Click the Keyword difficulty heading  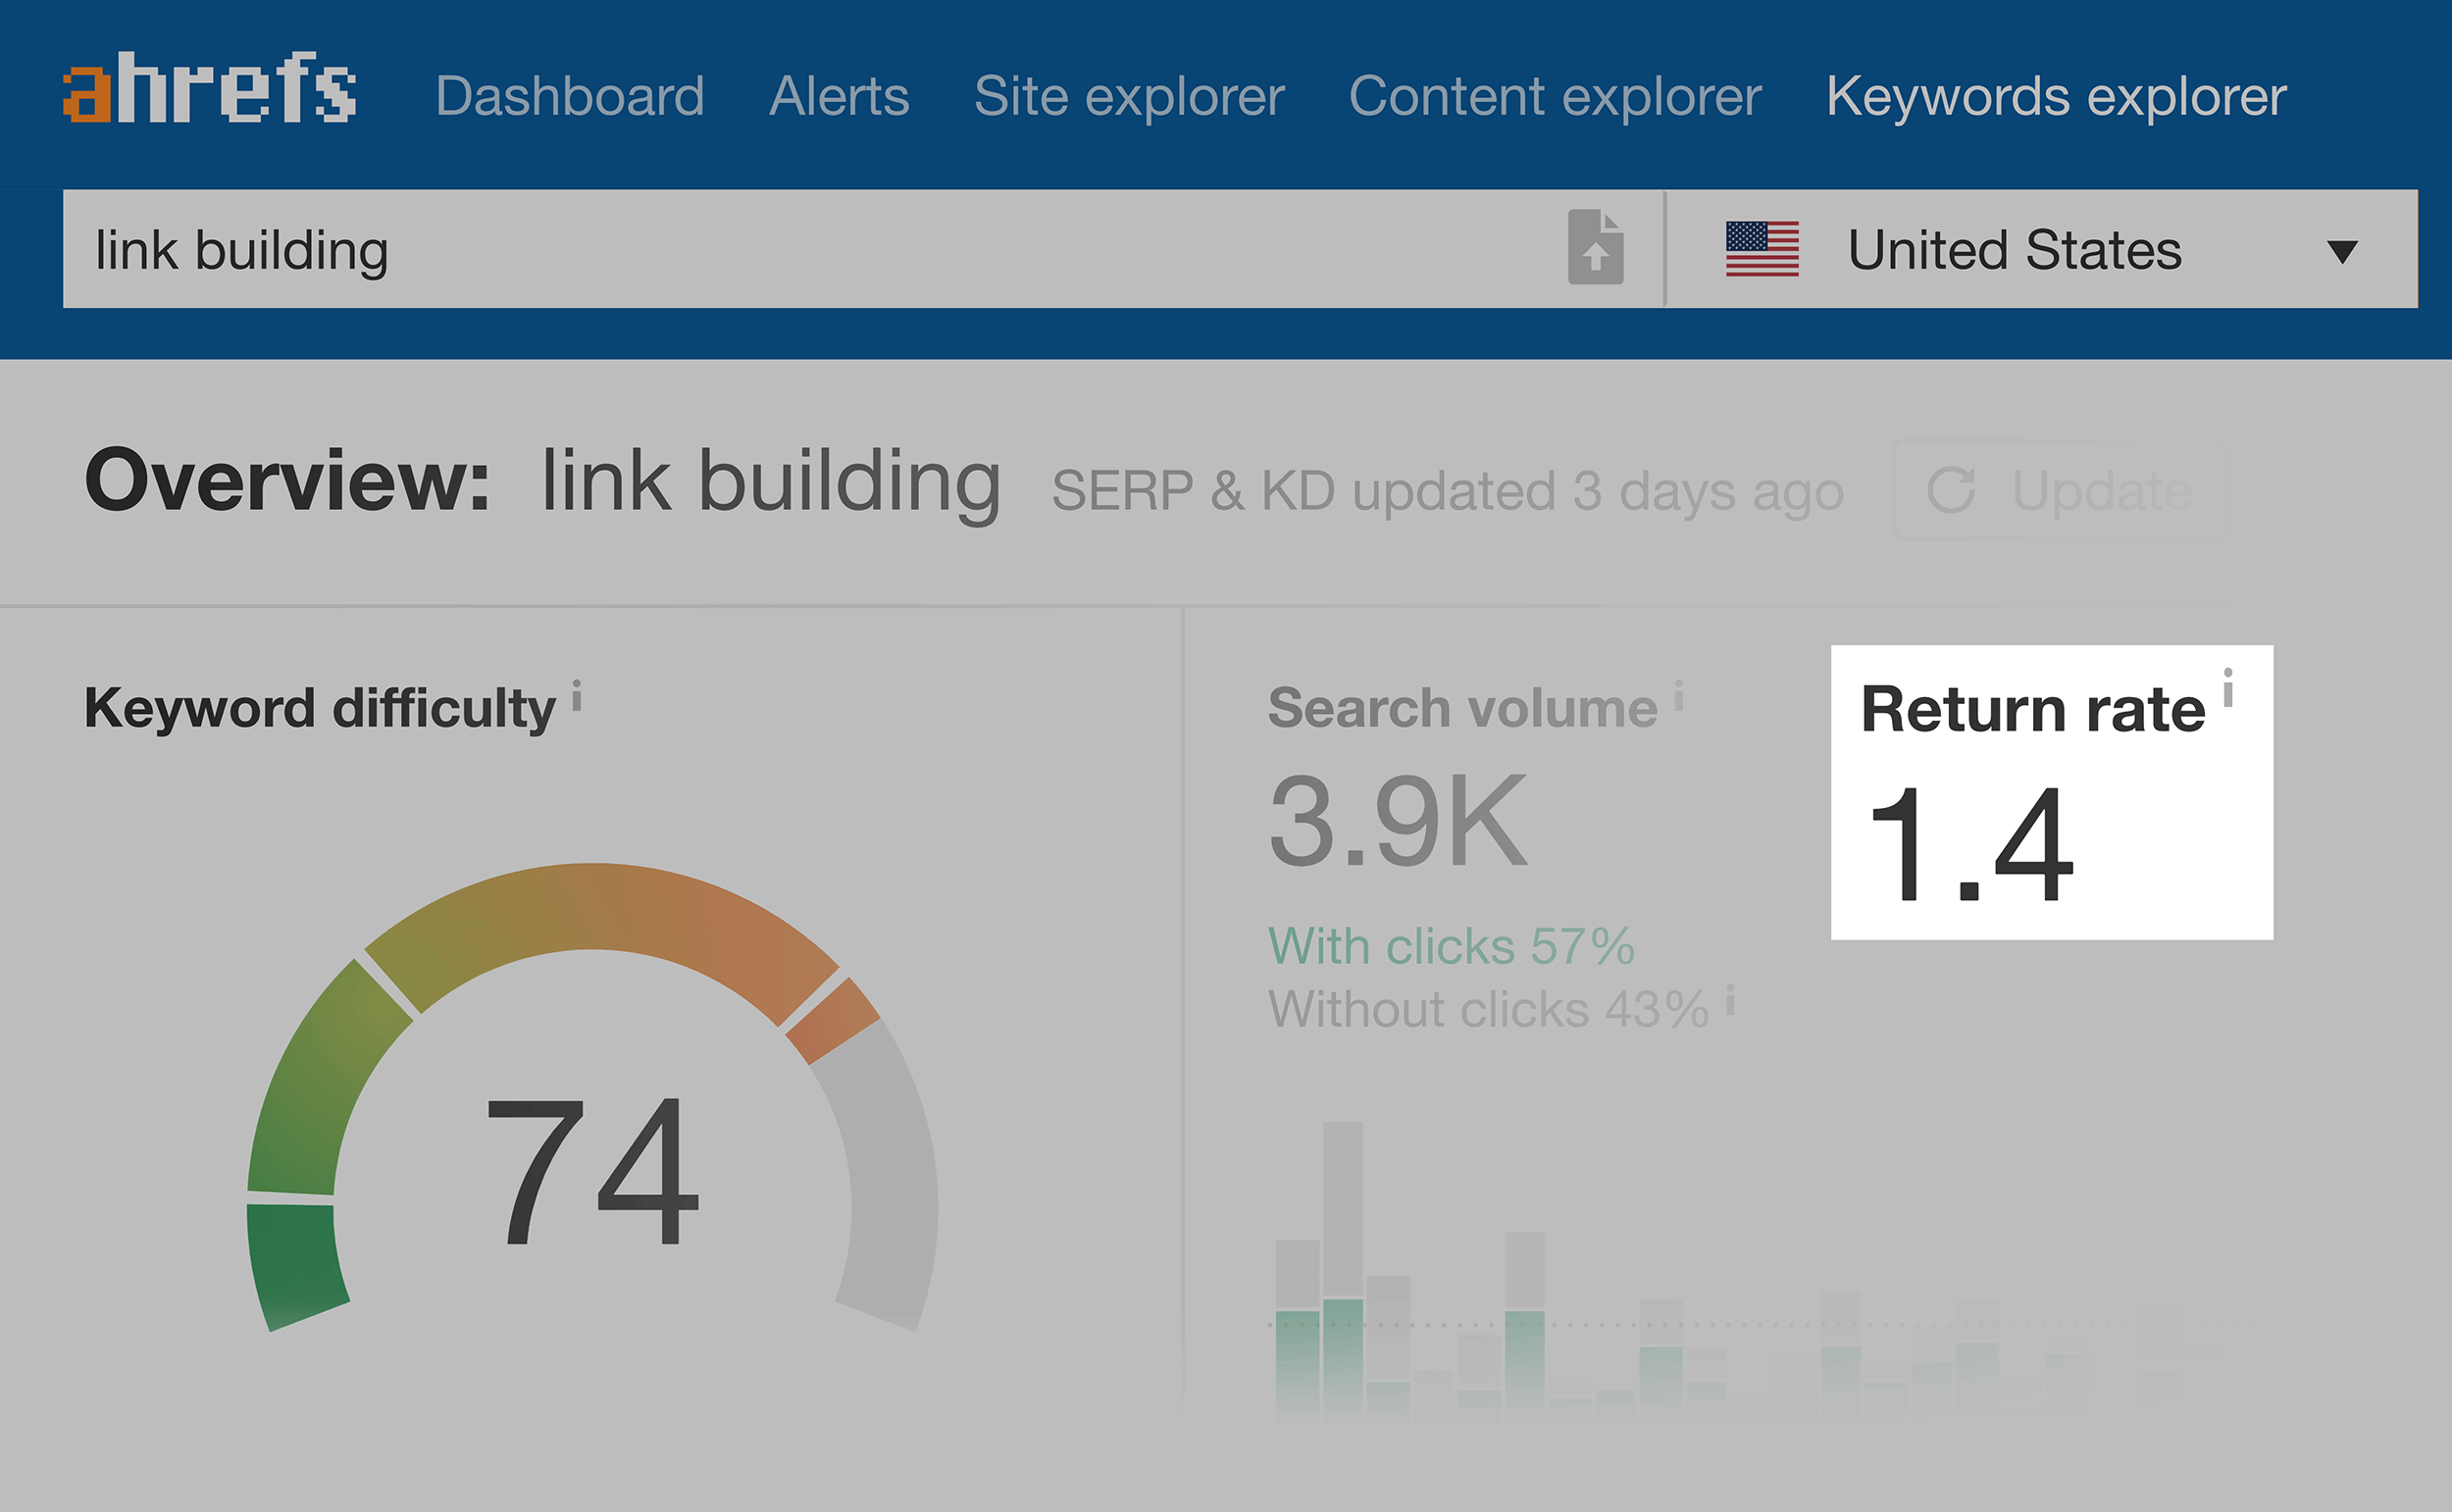(320, 710)
